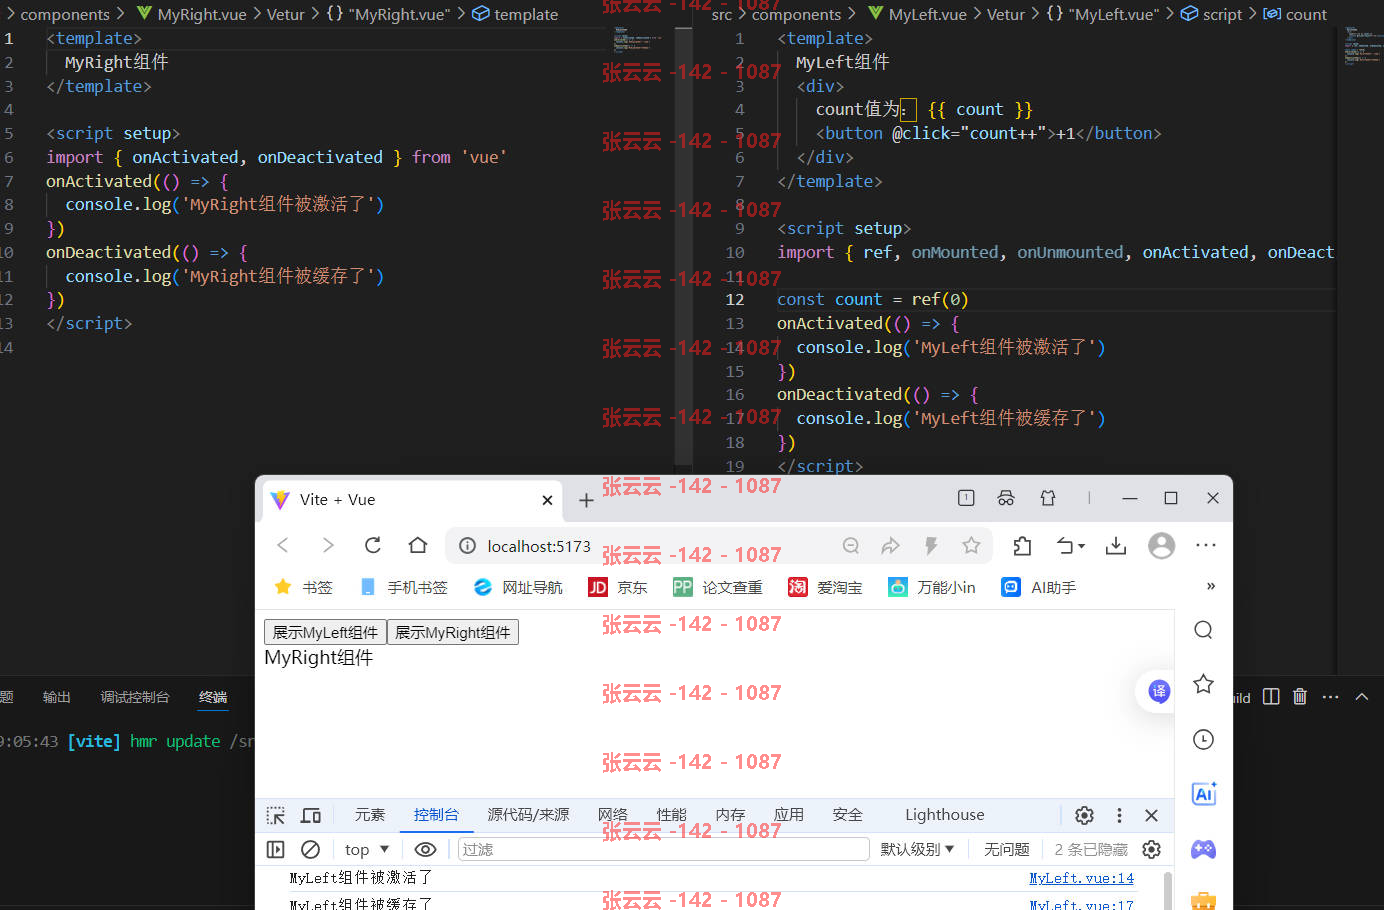Open console settings gear

coord(1152,849)
